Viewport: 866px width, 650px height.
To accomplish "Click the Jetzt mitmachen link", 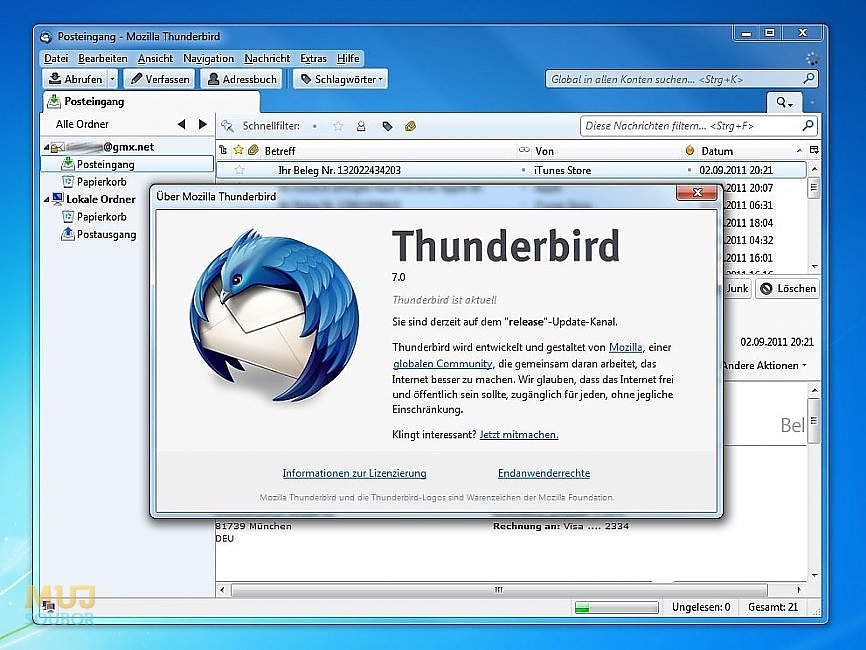I will (519, 435).
